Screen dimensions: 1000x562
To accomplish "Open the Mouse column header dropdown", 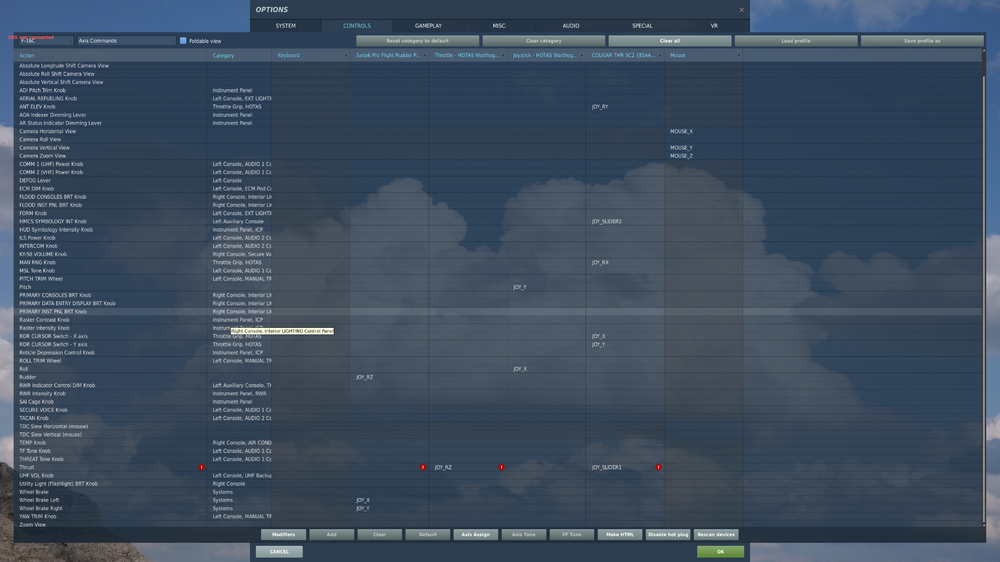I will [x=739, y=55].
